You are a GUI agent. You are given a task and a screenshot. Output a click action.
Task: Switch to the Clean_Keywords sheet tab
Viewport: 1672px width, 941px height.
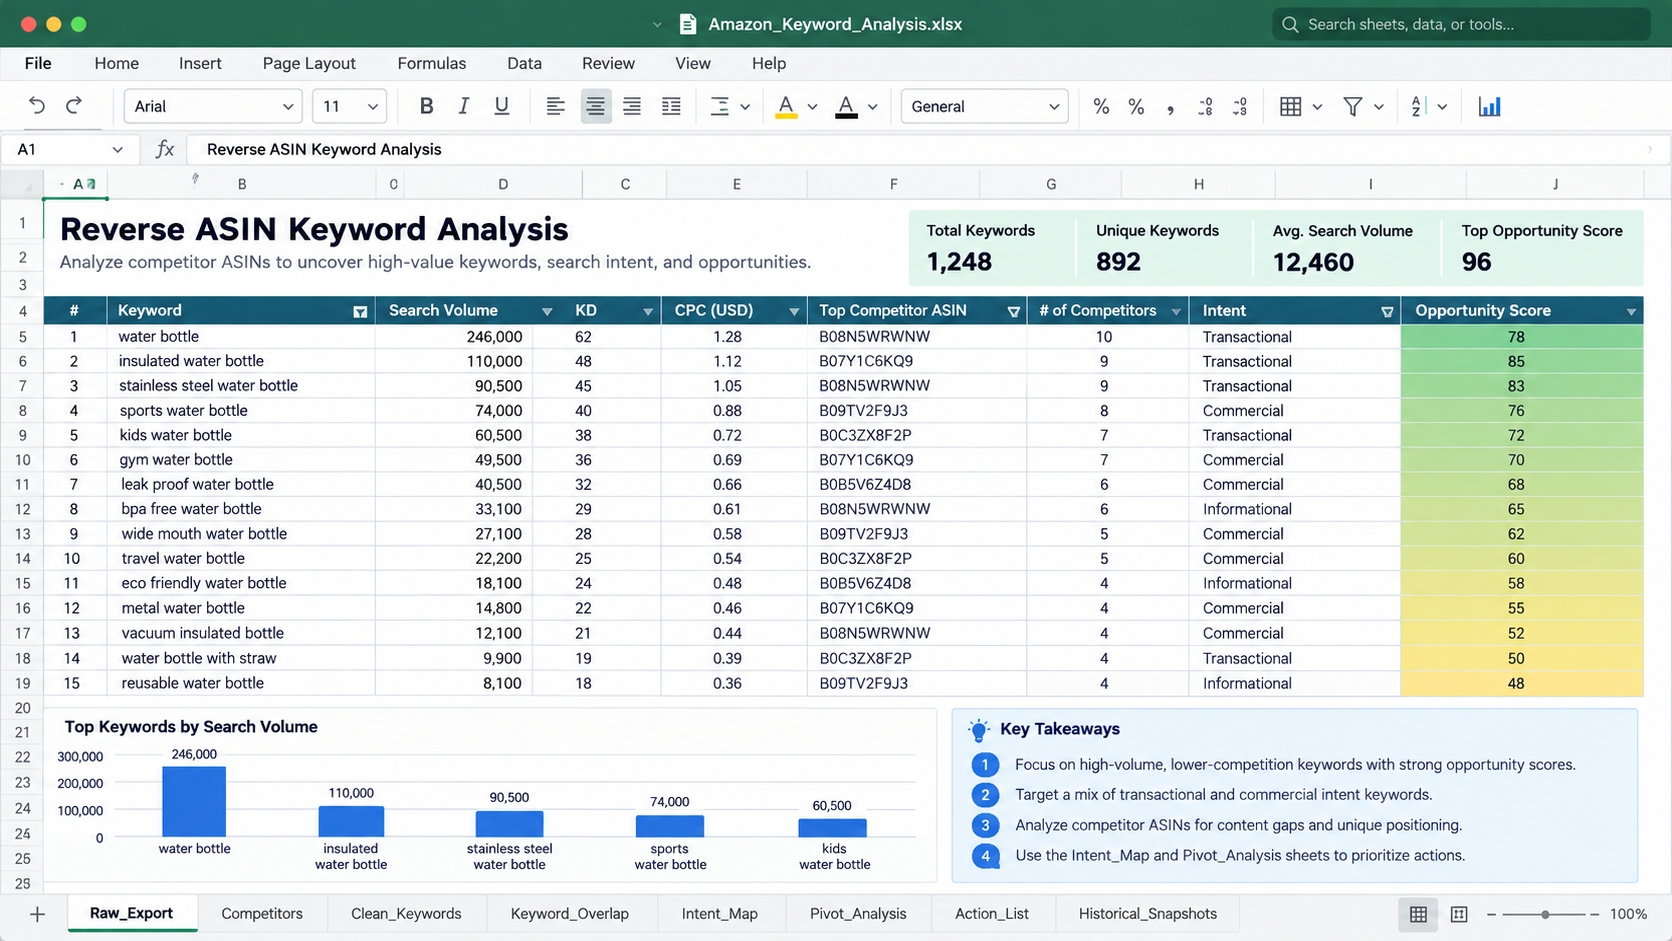(406, 914)
